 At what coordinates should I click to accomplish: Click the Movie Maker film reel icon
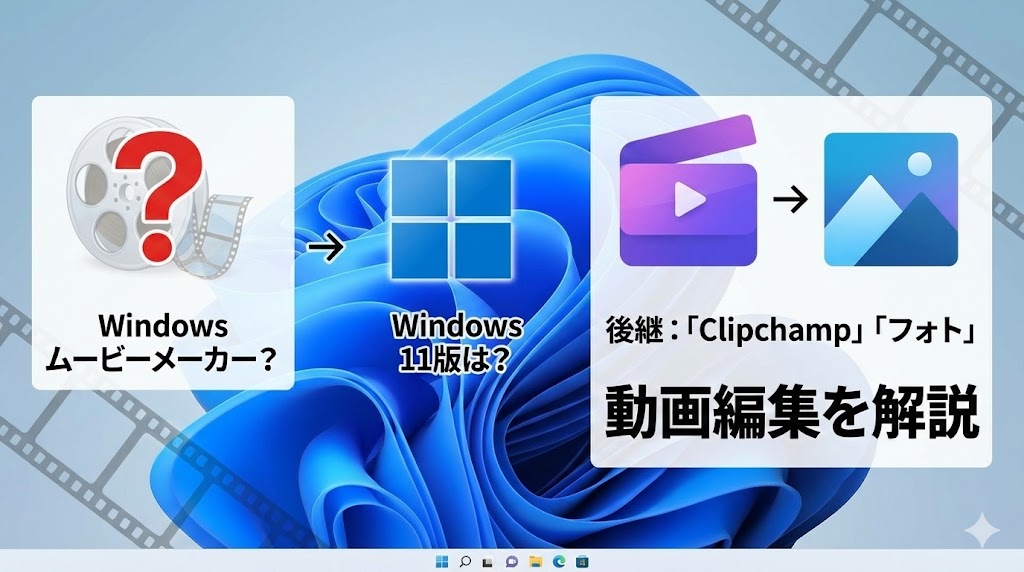click(159, 196)
